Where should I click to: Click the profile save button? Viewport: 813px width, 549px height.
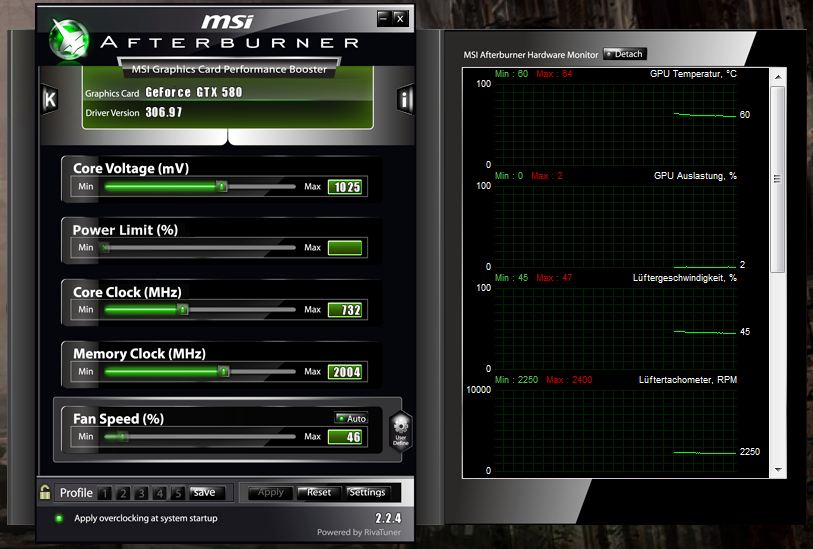(206, 492)
